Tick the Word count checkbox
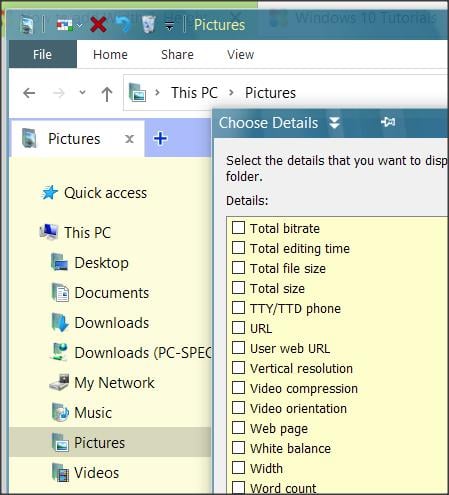 point(238,487)
